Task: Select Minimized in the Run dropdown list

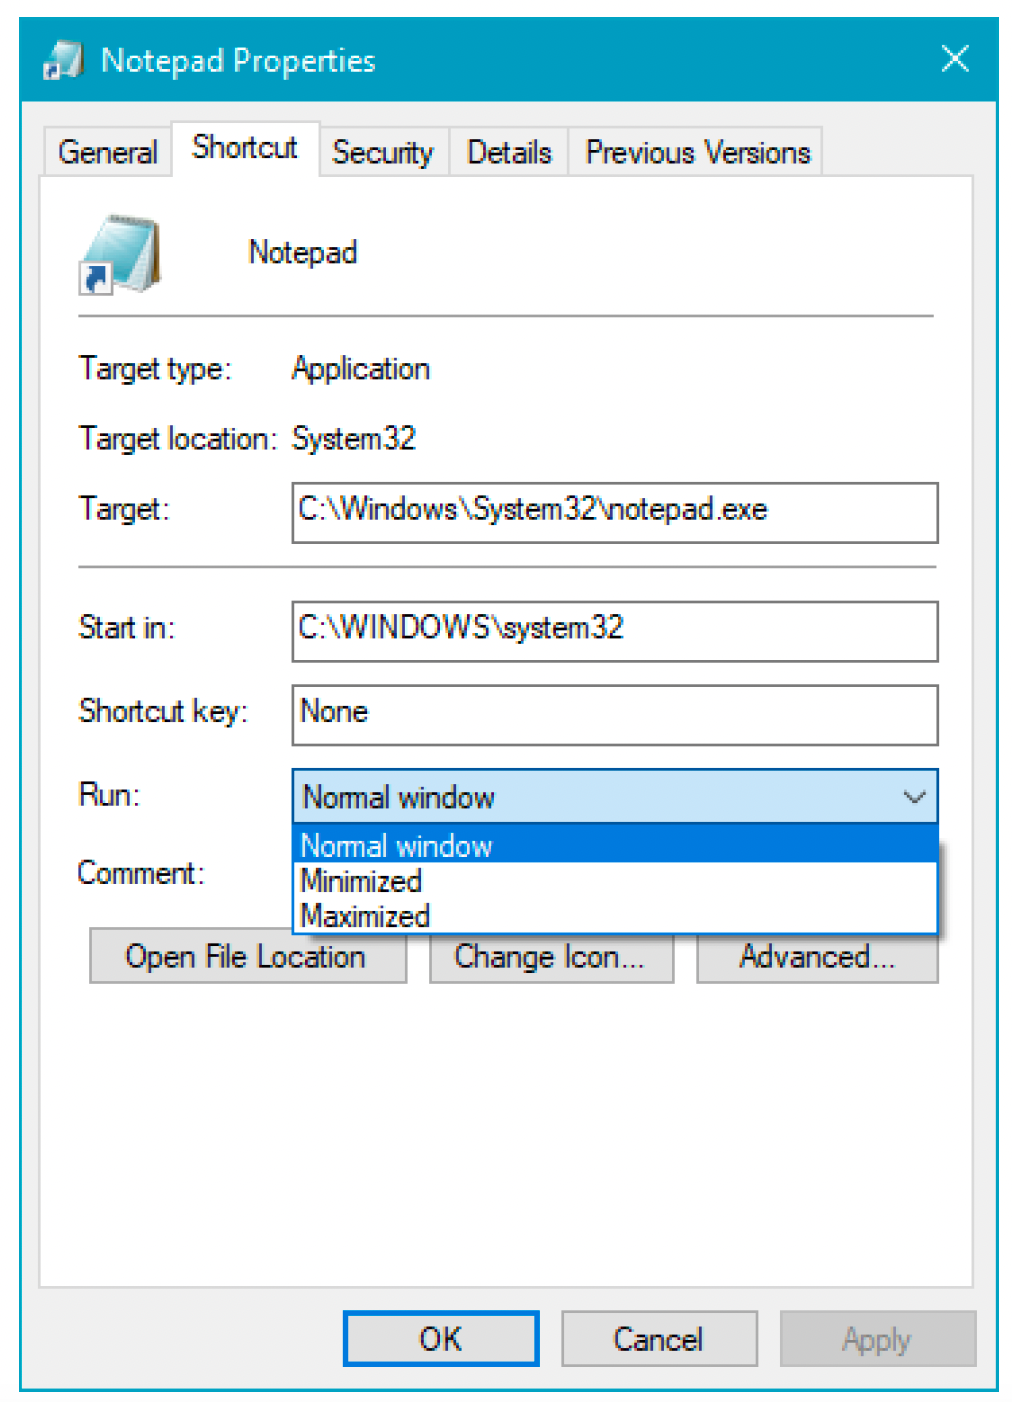Action: 615,881
